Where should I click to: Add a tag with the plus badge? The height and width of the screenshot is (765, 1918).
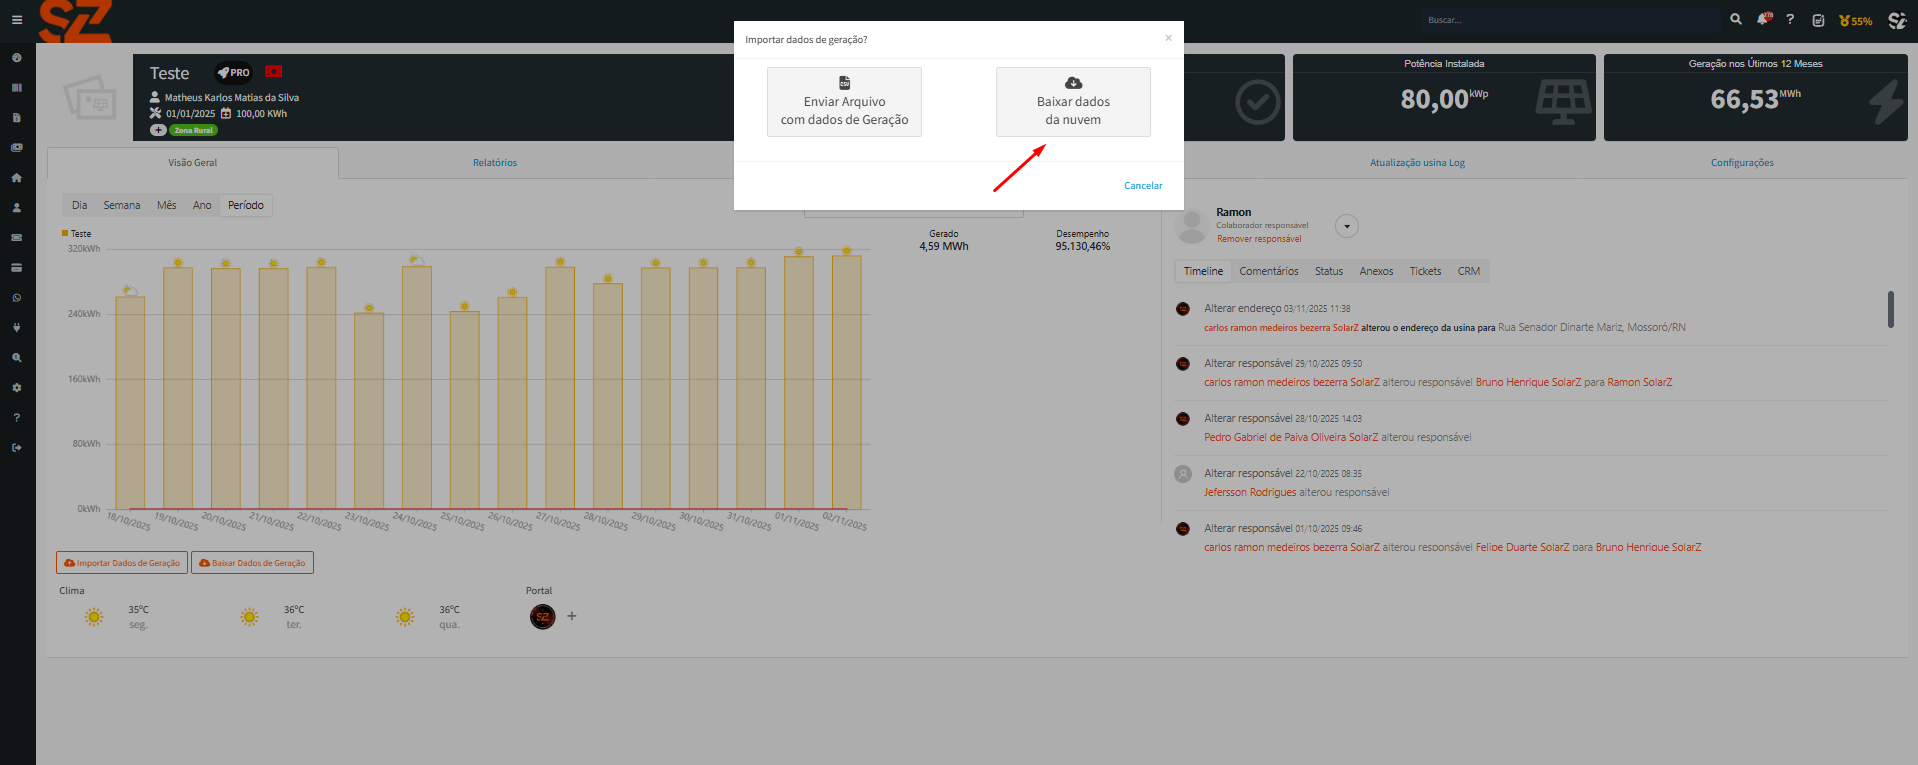158,130
